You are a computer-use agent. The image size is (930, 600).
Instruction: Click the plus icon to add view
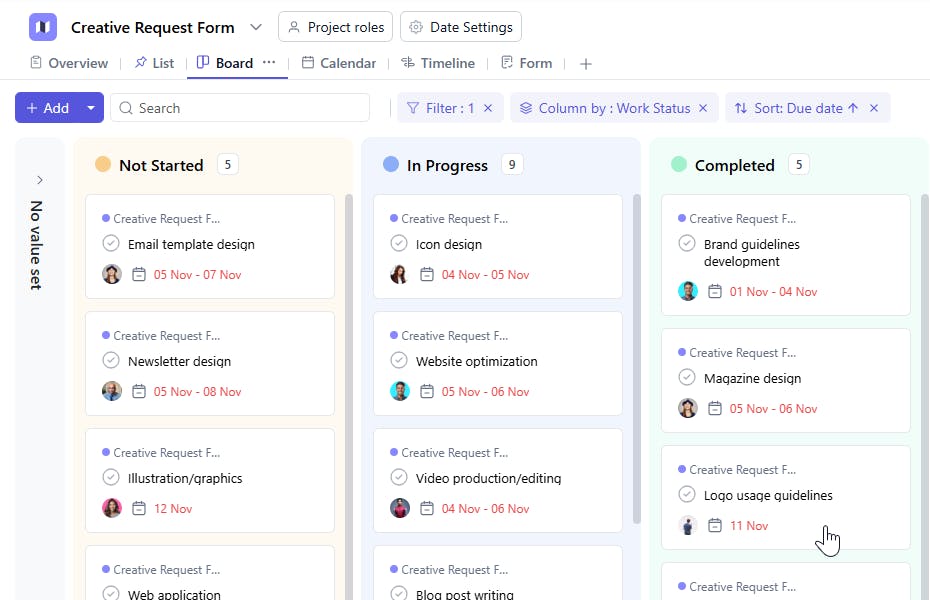point(586,64)
